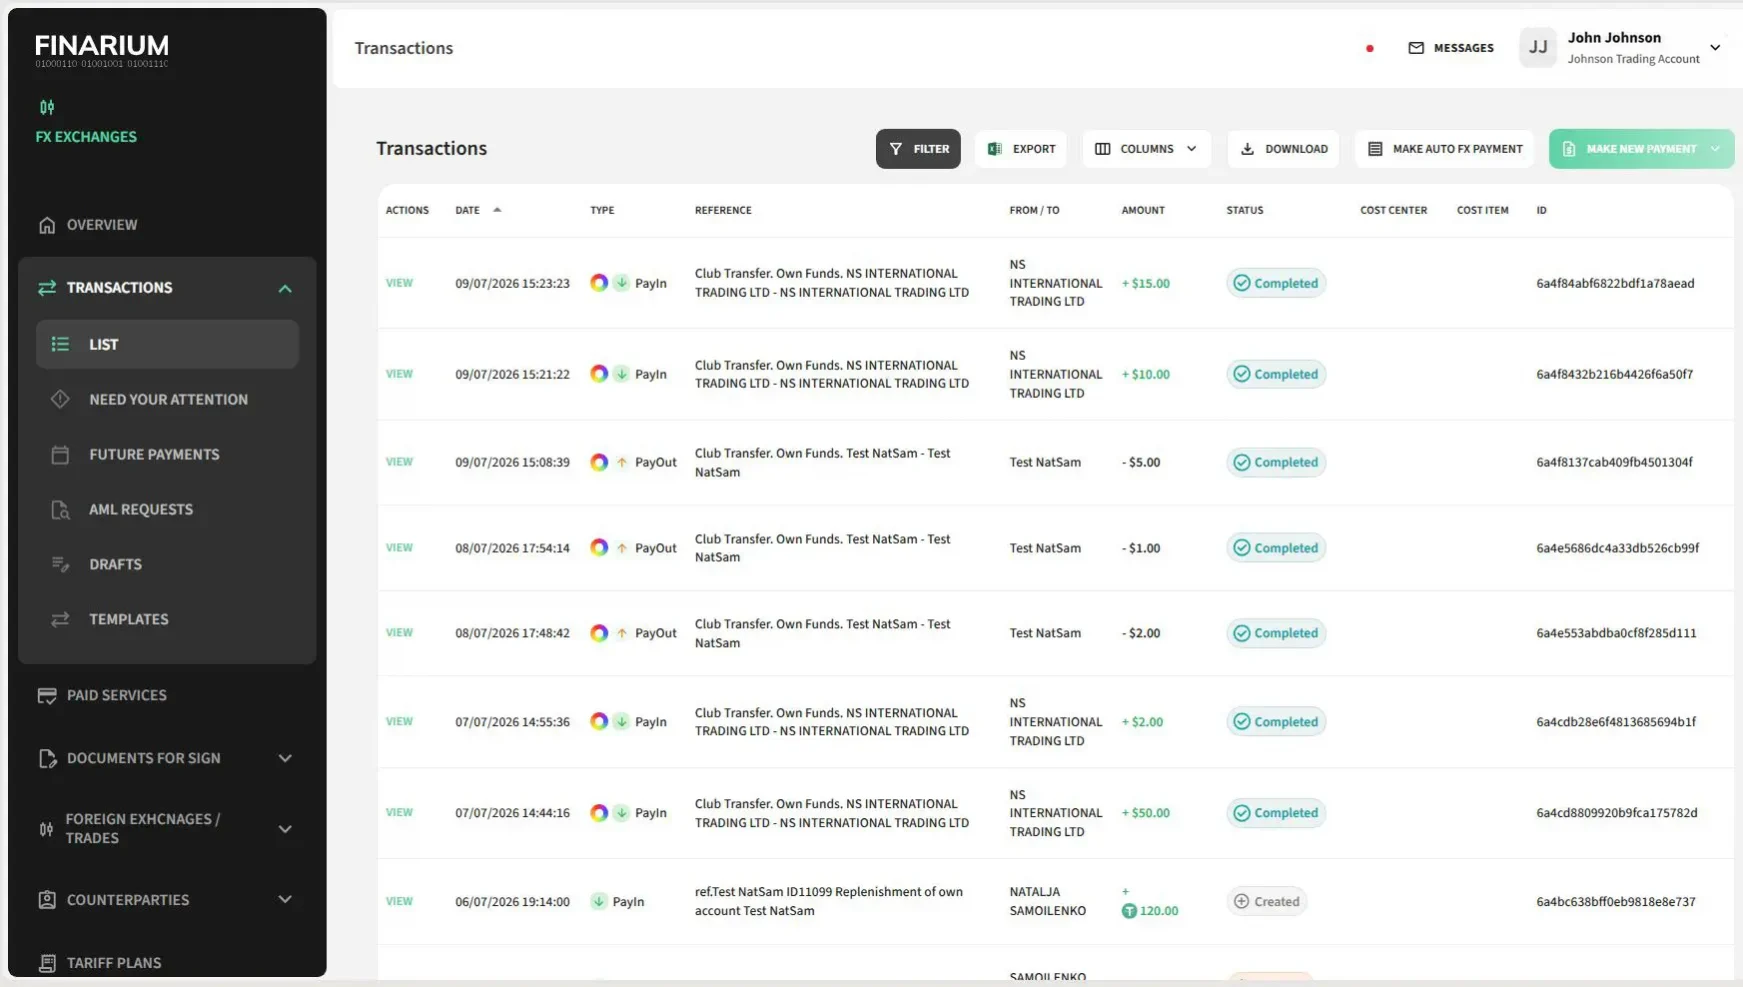The image size is (1743, 987).
Task: Expand Documents For Sign section
Action: coord(285,758)
